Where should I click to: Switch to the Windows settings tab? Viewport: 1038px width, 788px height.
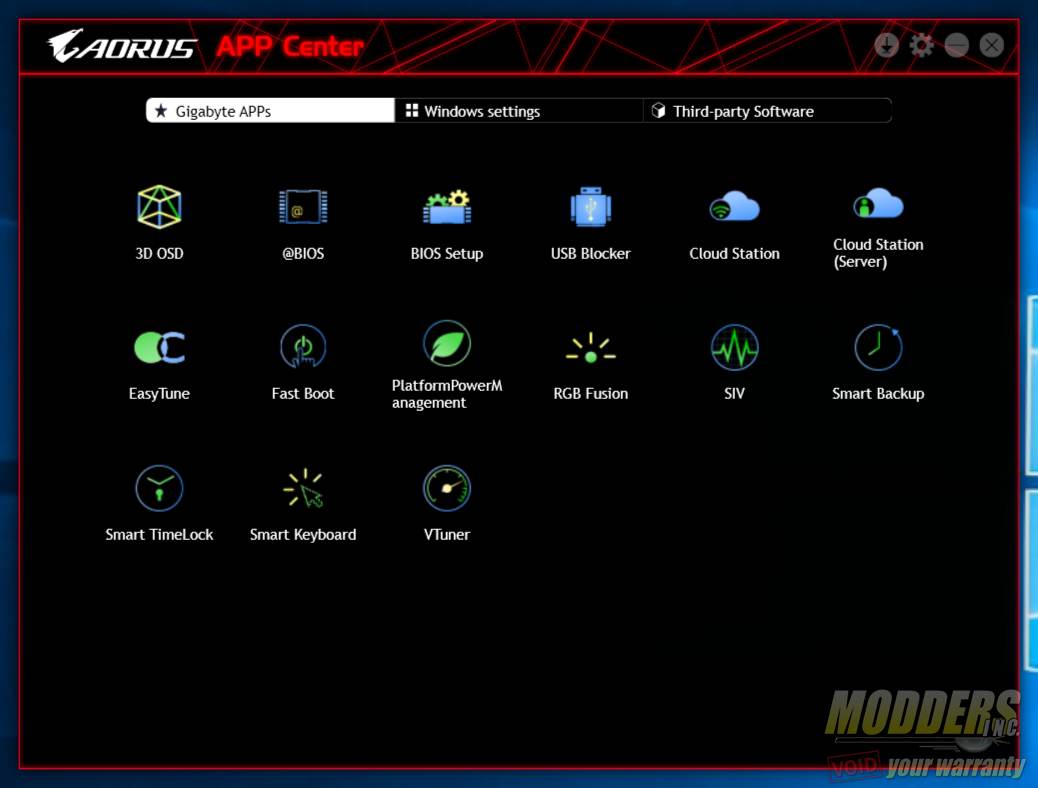tap(518, 111)
